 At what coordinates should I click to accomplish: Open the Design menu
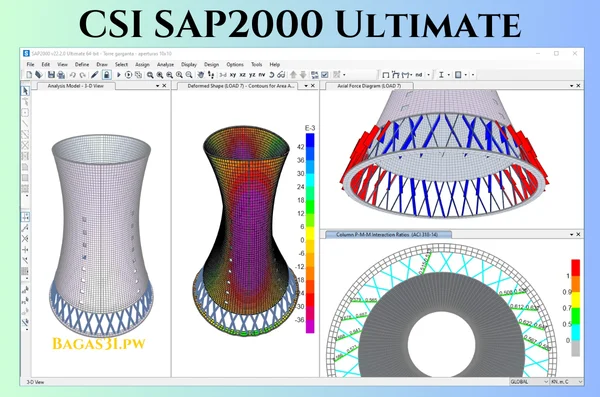pyautogui.click(x=211, y=64)
